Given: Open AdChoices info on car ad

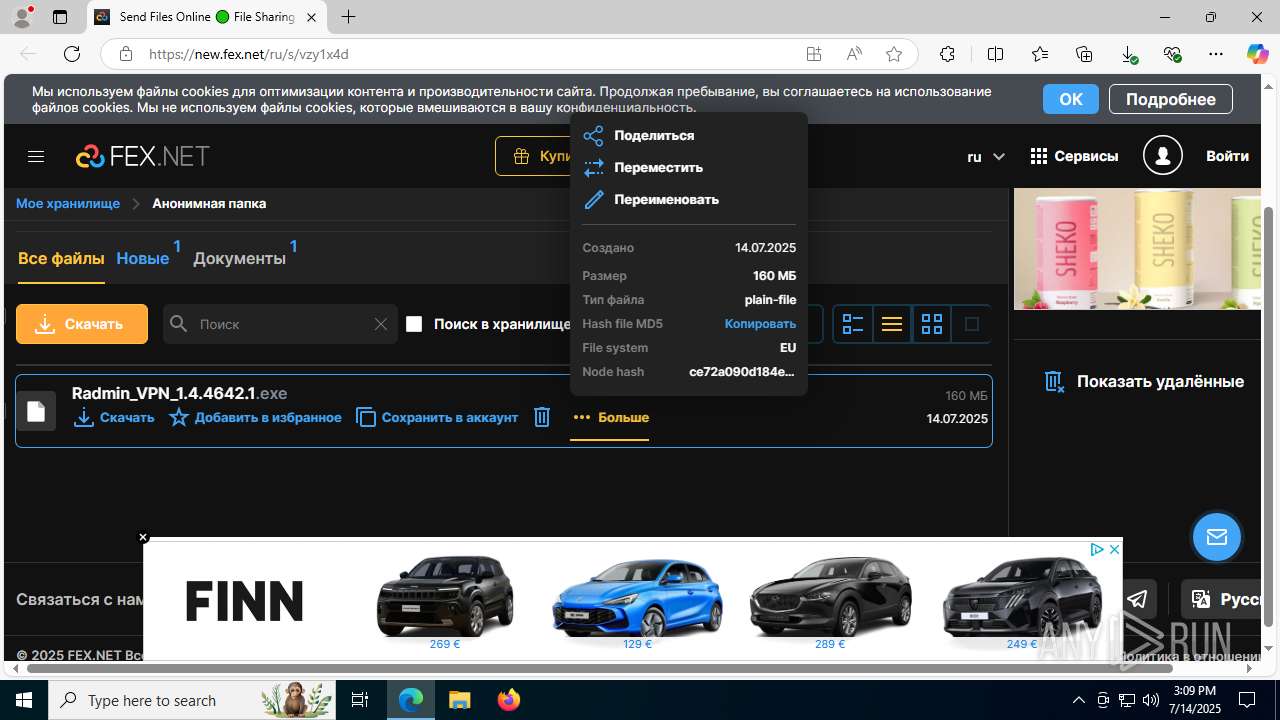Looking at the screenshot, I should click(1097, 549).
